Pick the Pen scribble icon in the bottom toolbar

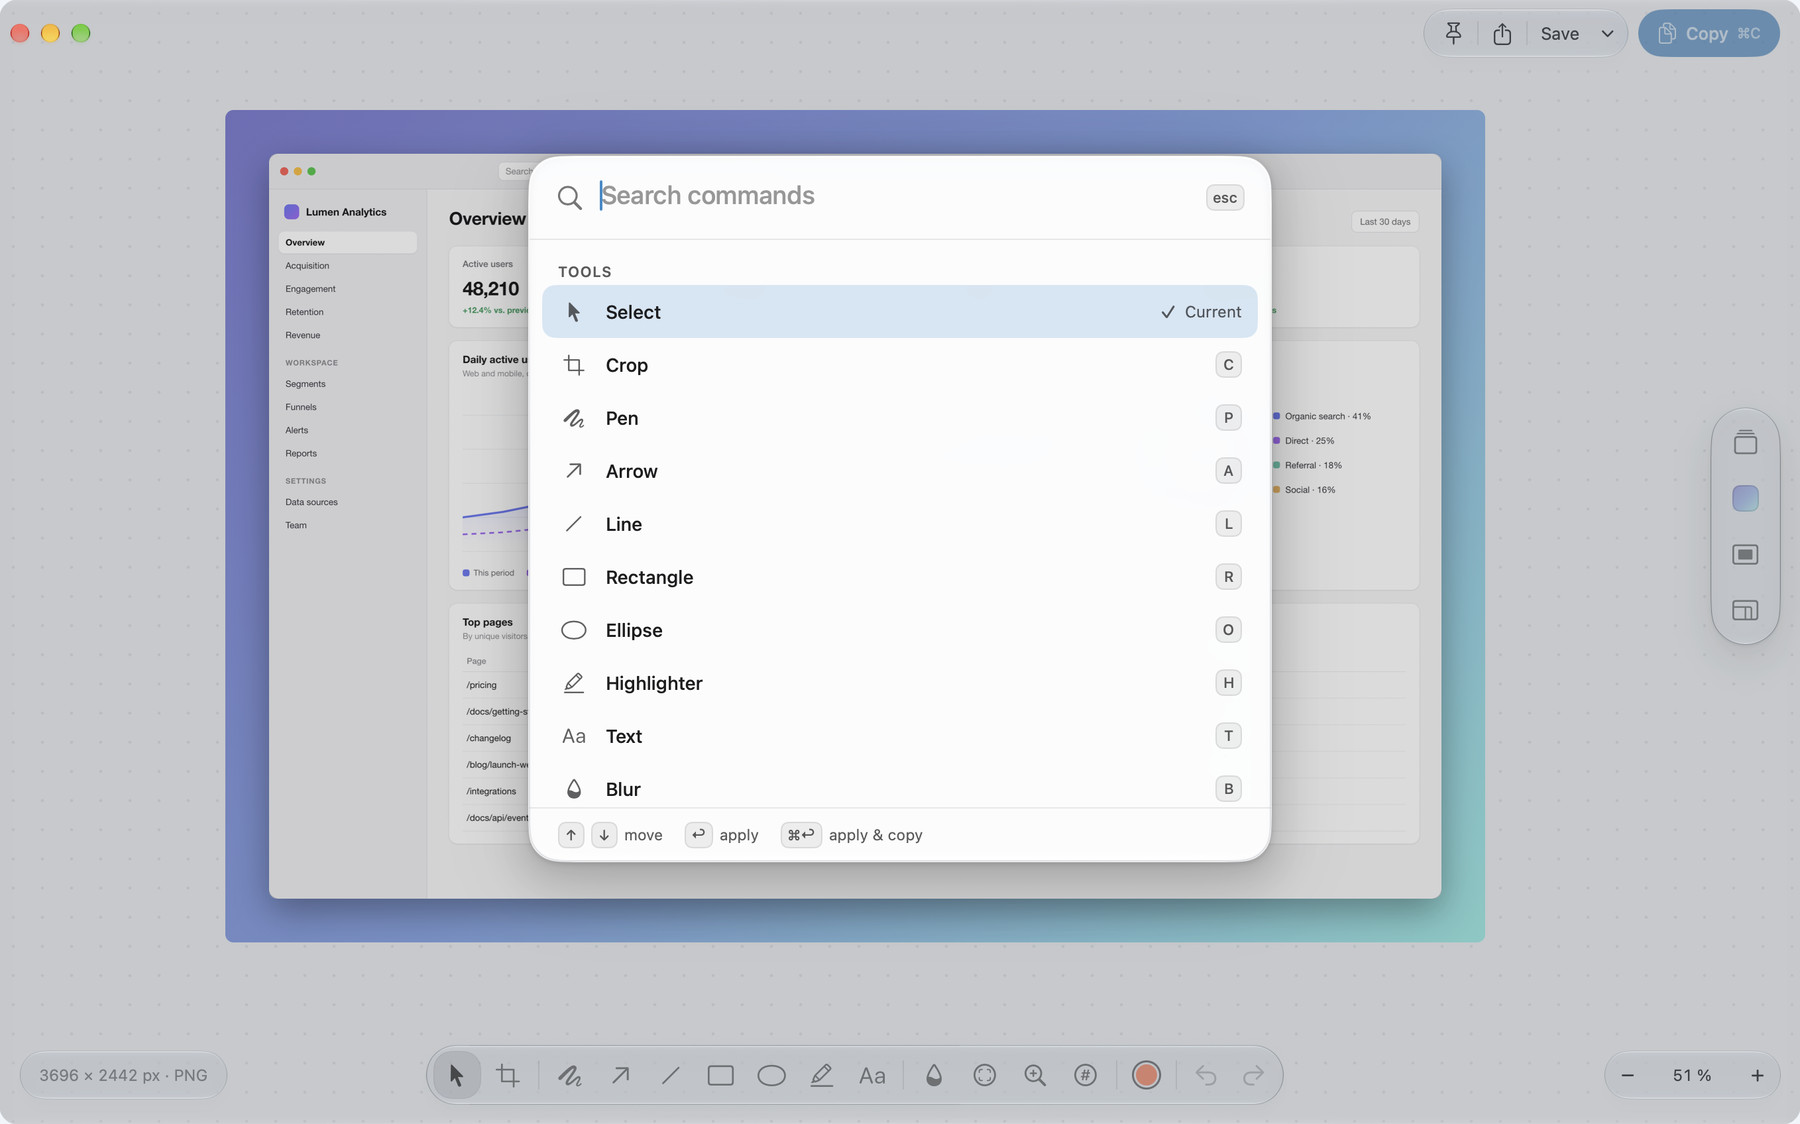pyautogui.click(x=570, y=1075)
